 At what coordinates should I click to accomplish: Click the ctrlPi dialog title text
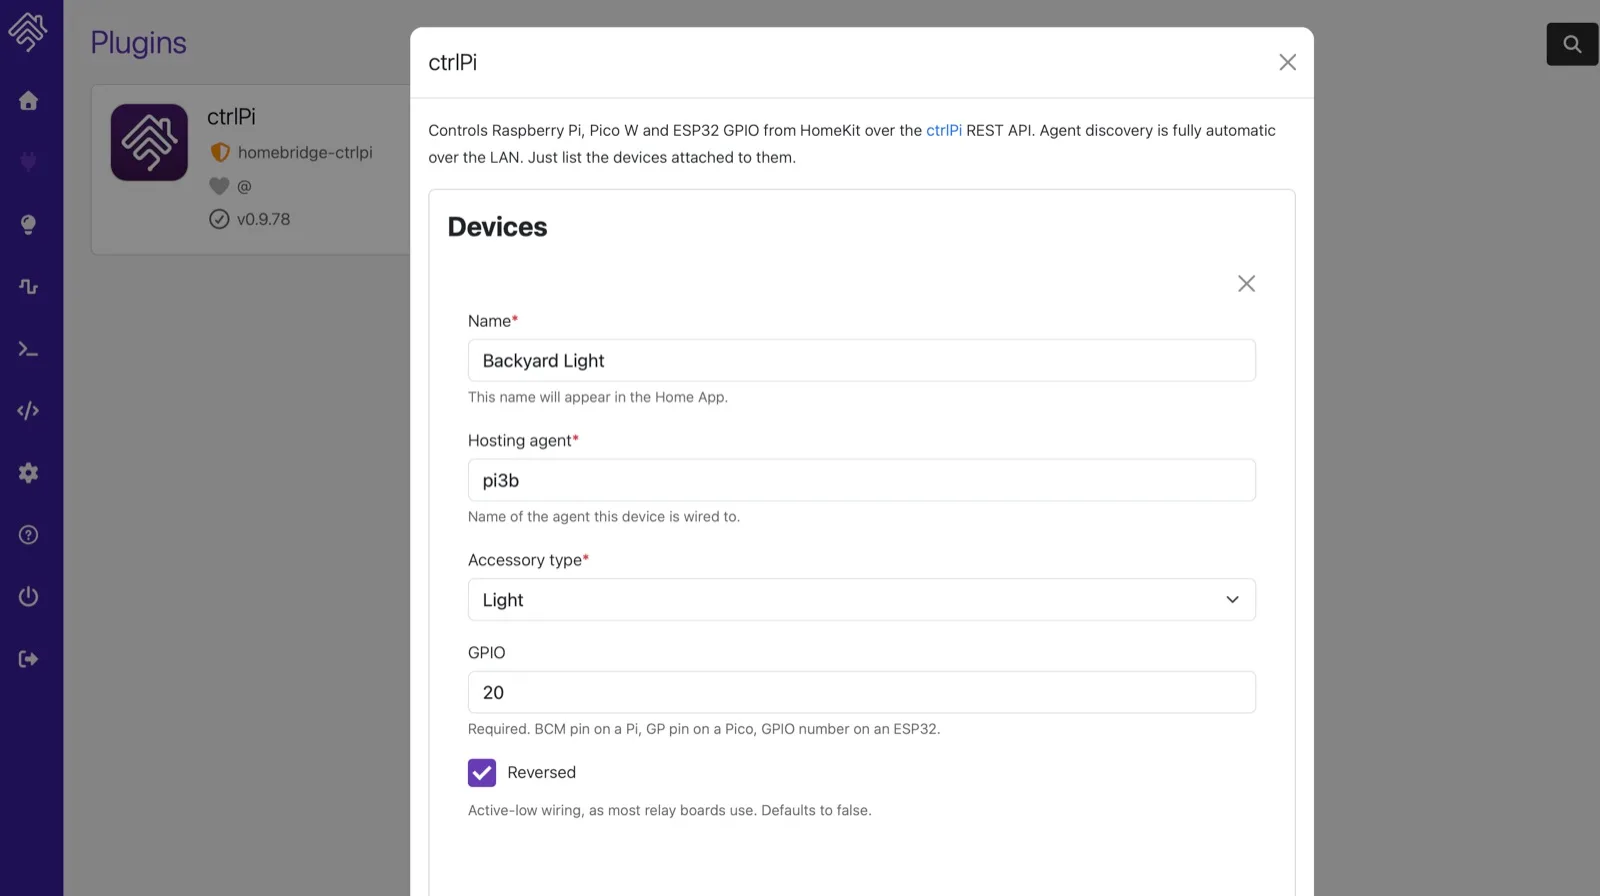(x=452, y=62)
